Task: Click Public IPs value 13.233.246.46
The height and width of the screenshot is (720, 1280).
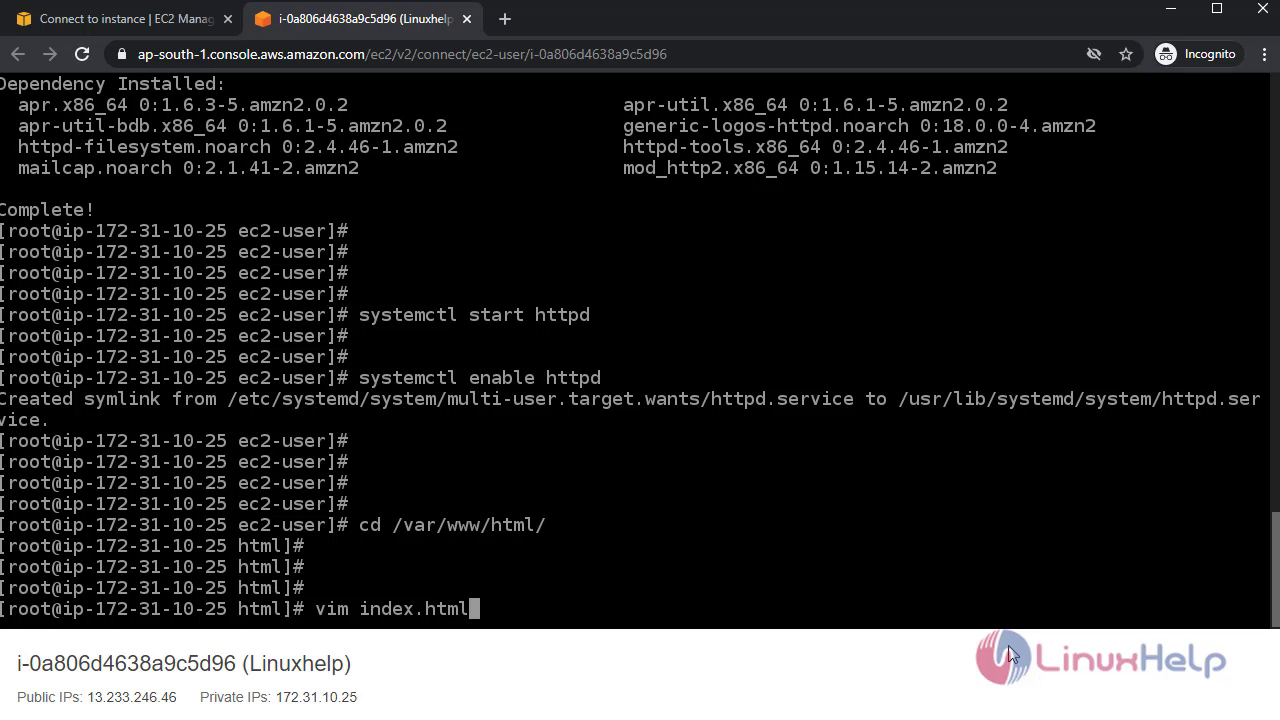Action: [132, 697]
